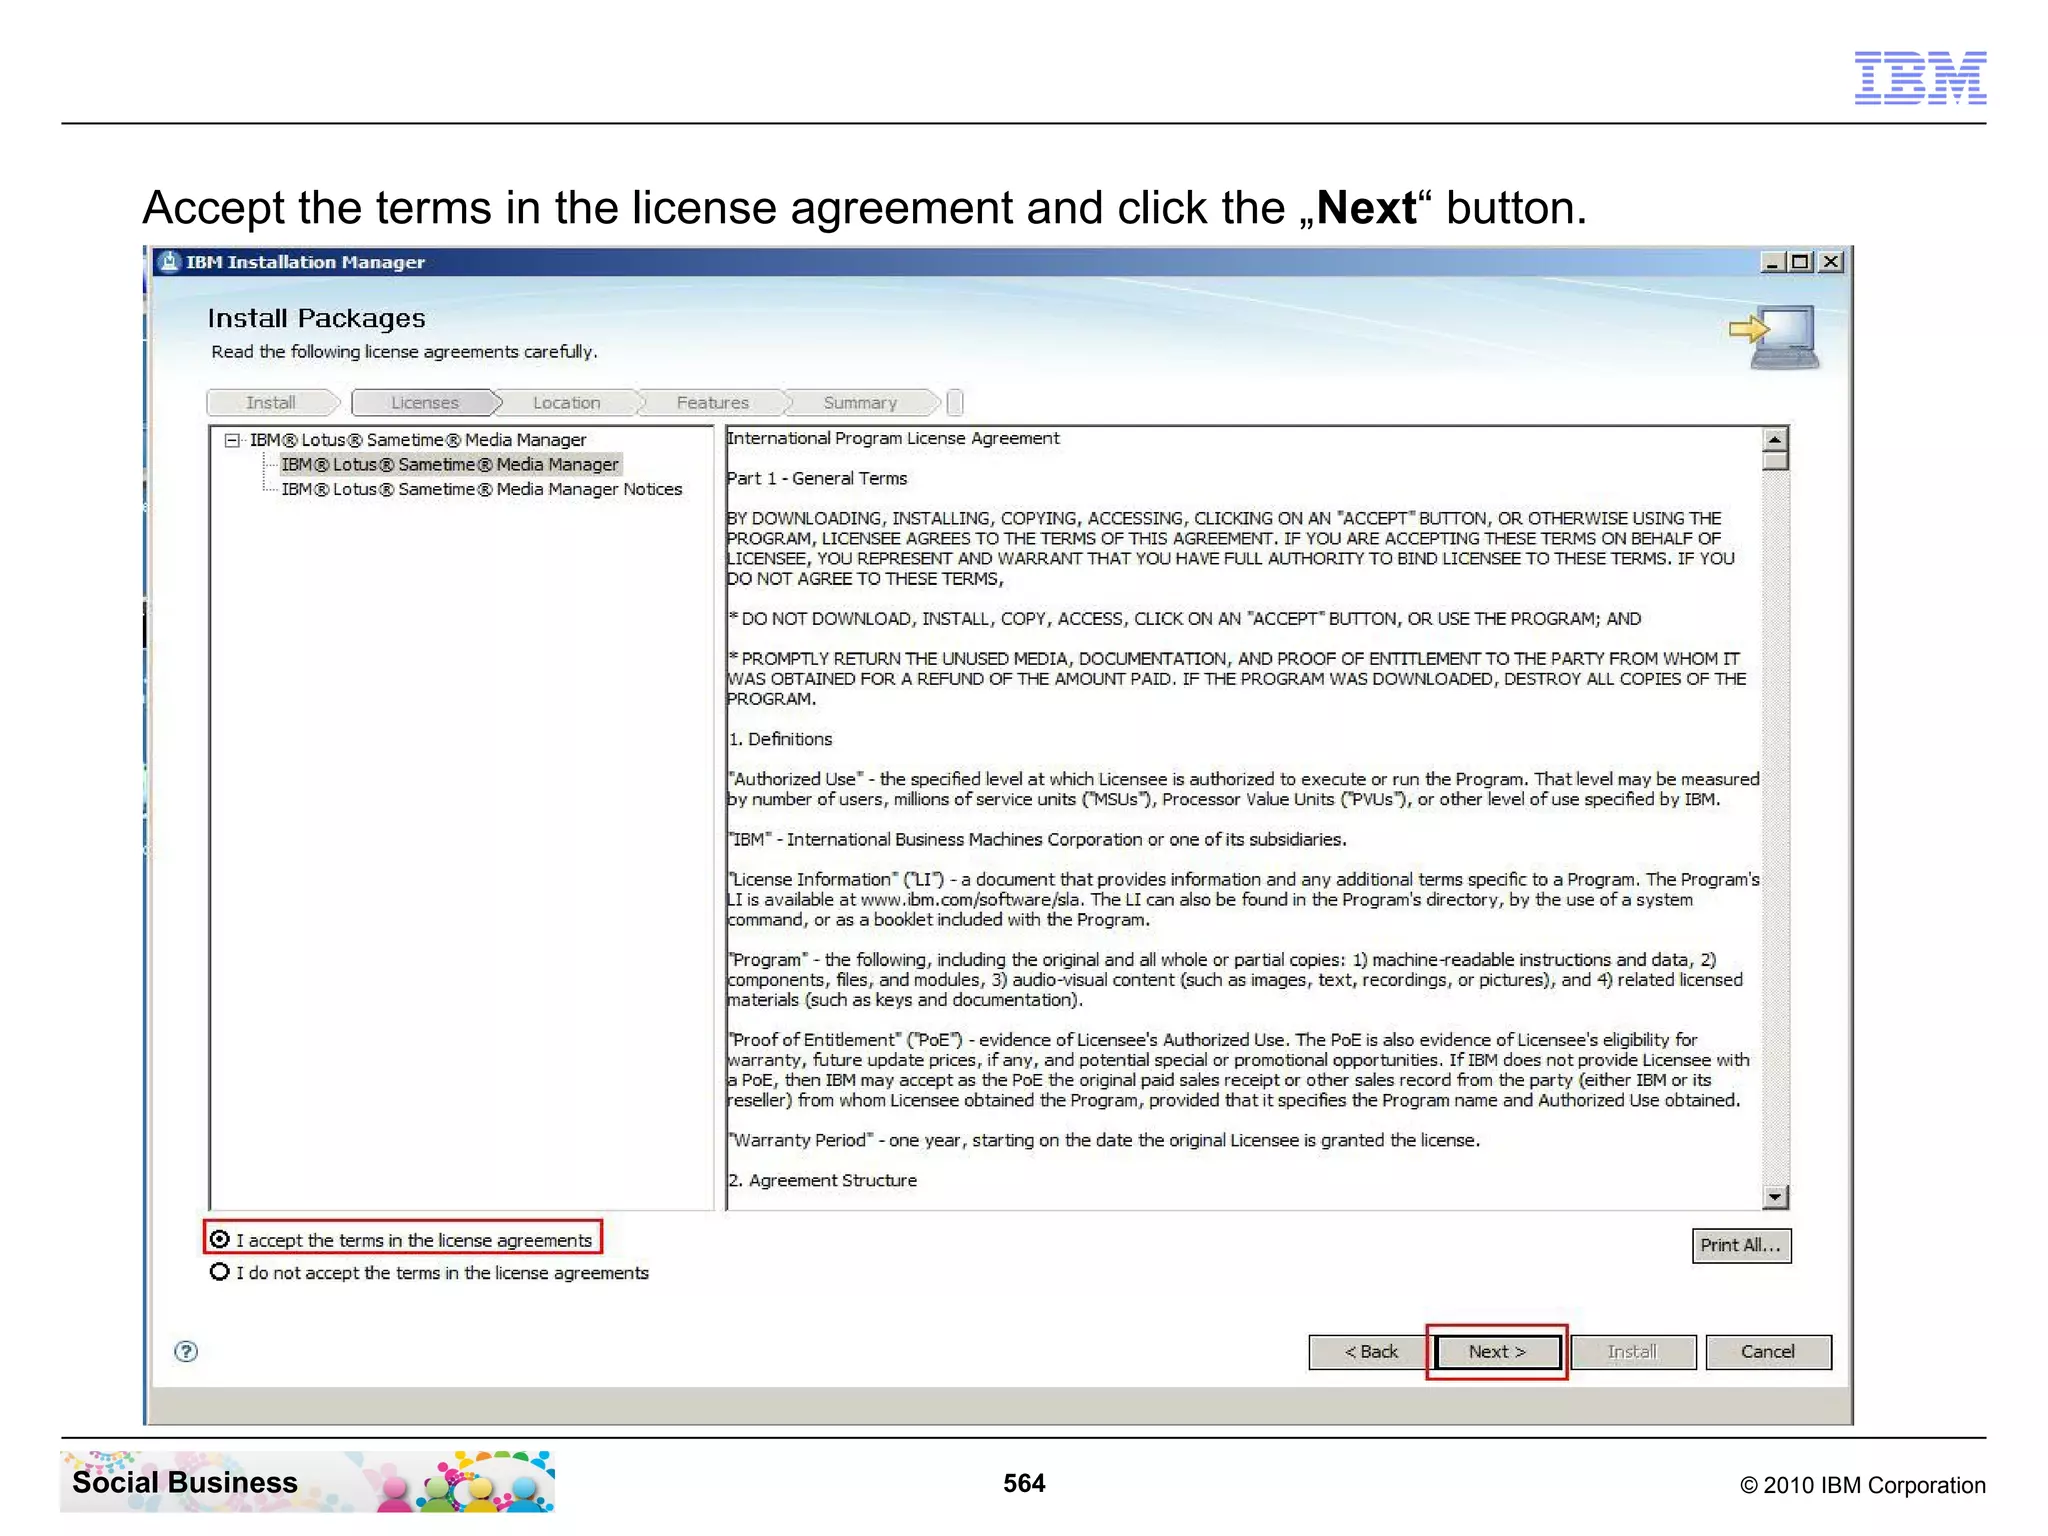Click the IBM Installation Manager title icon

coord(169,262)
